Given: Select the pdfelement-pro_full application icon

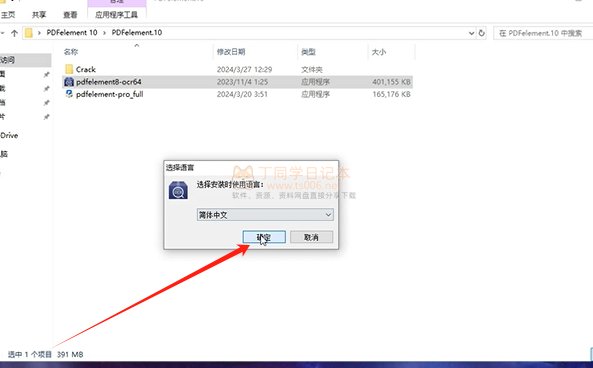Looking at the screenshot, I should pos(69,94).
